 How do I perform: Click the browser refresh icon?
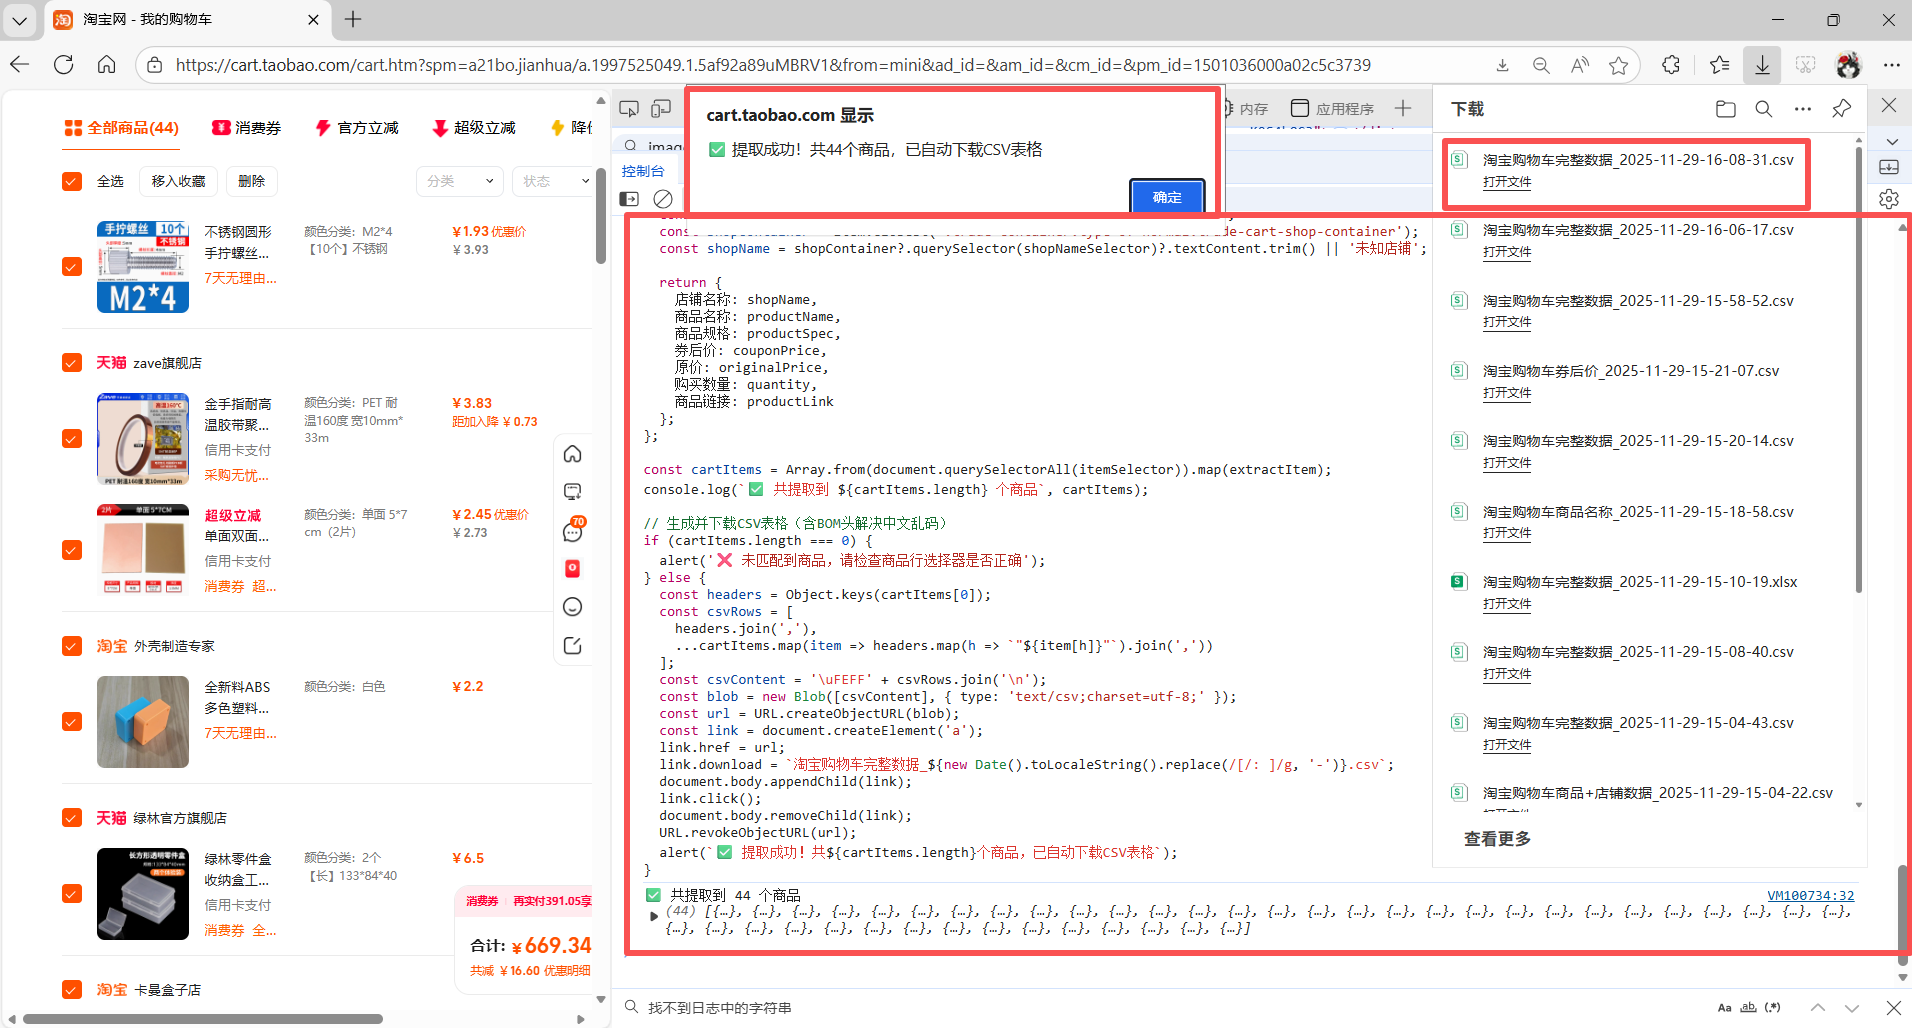tap(64, 65)
